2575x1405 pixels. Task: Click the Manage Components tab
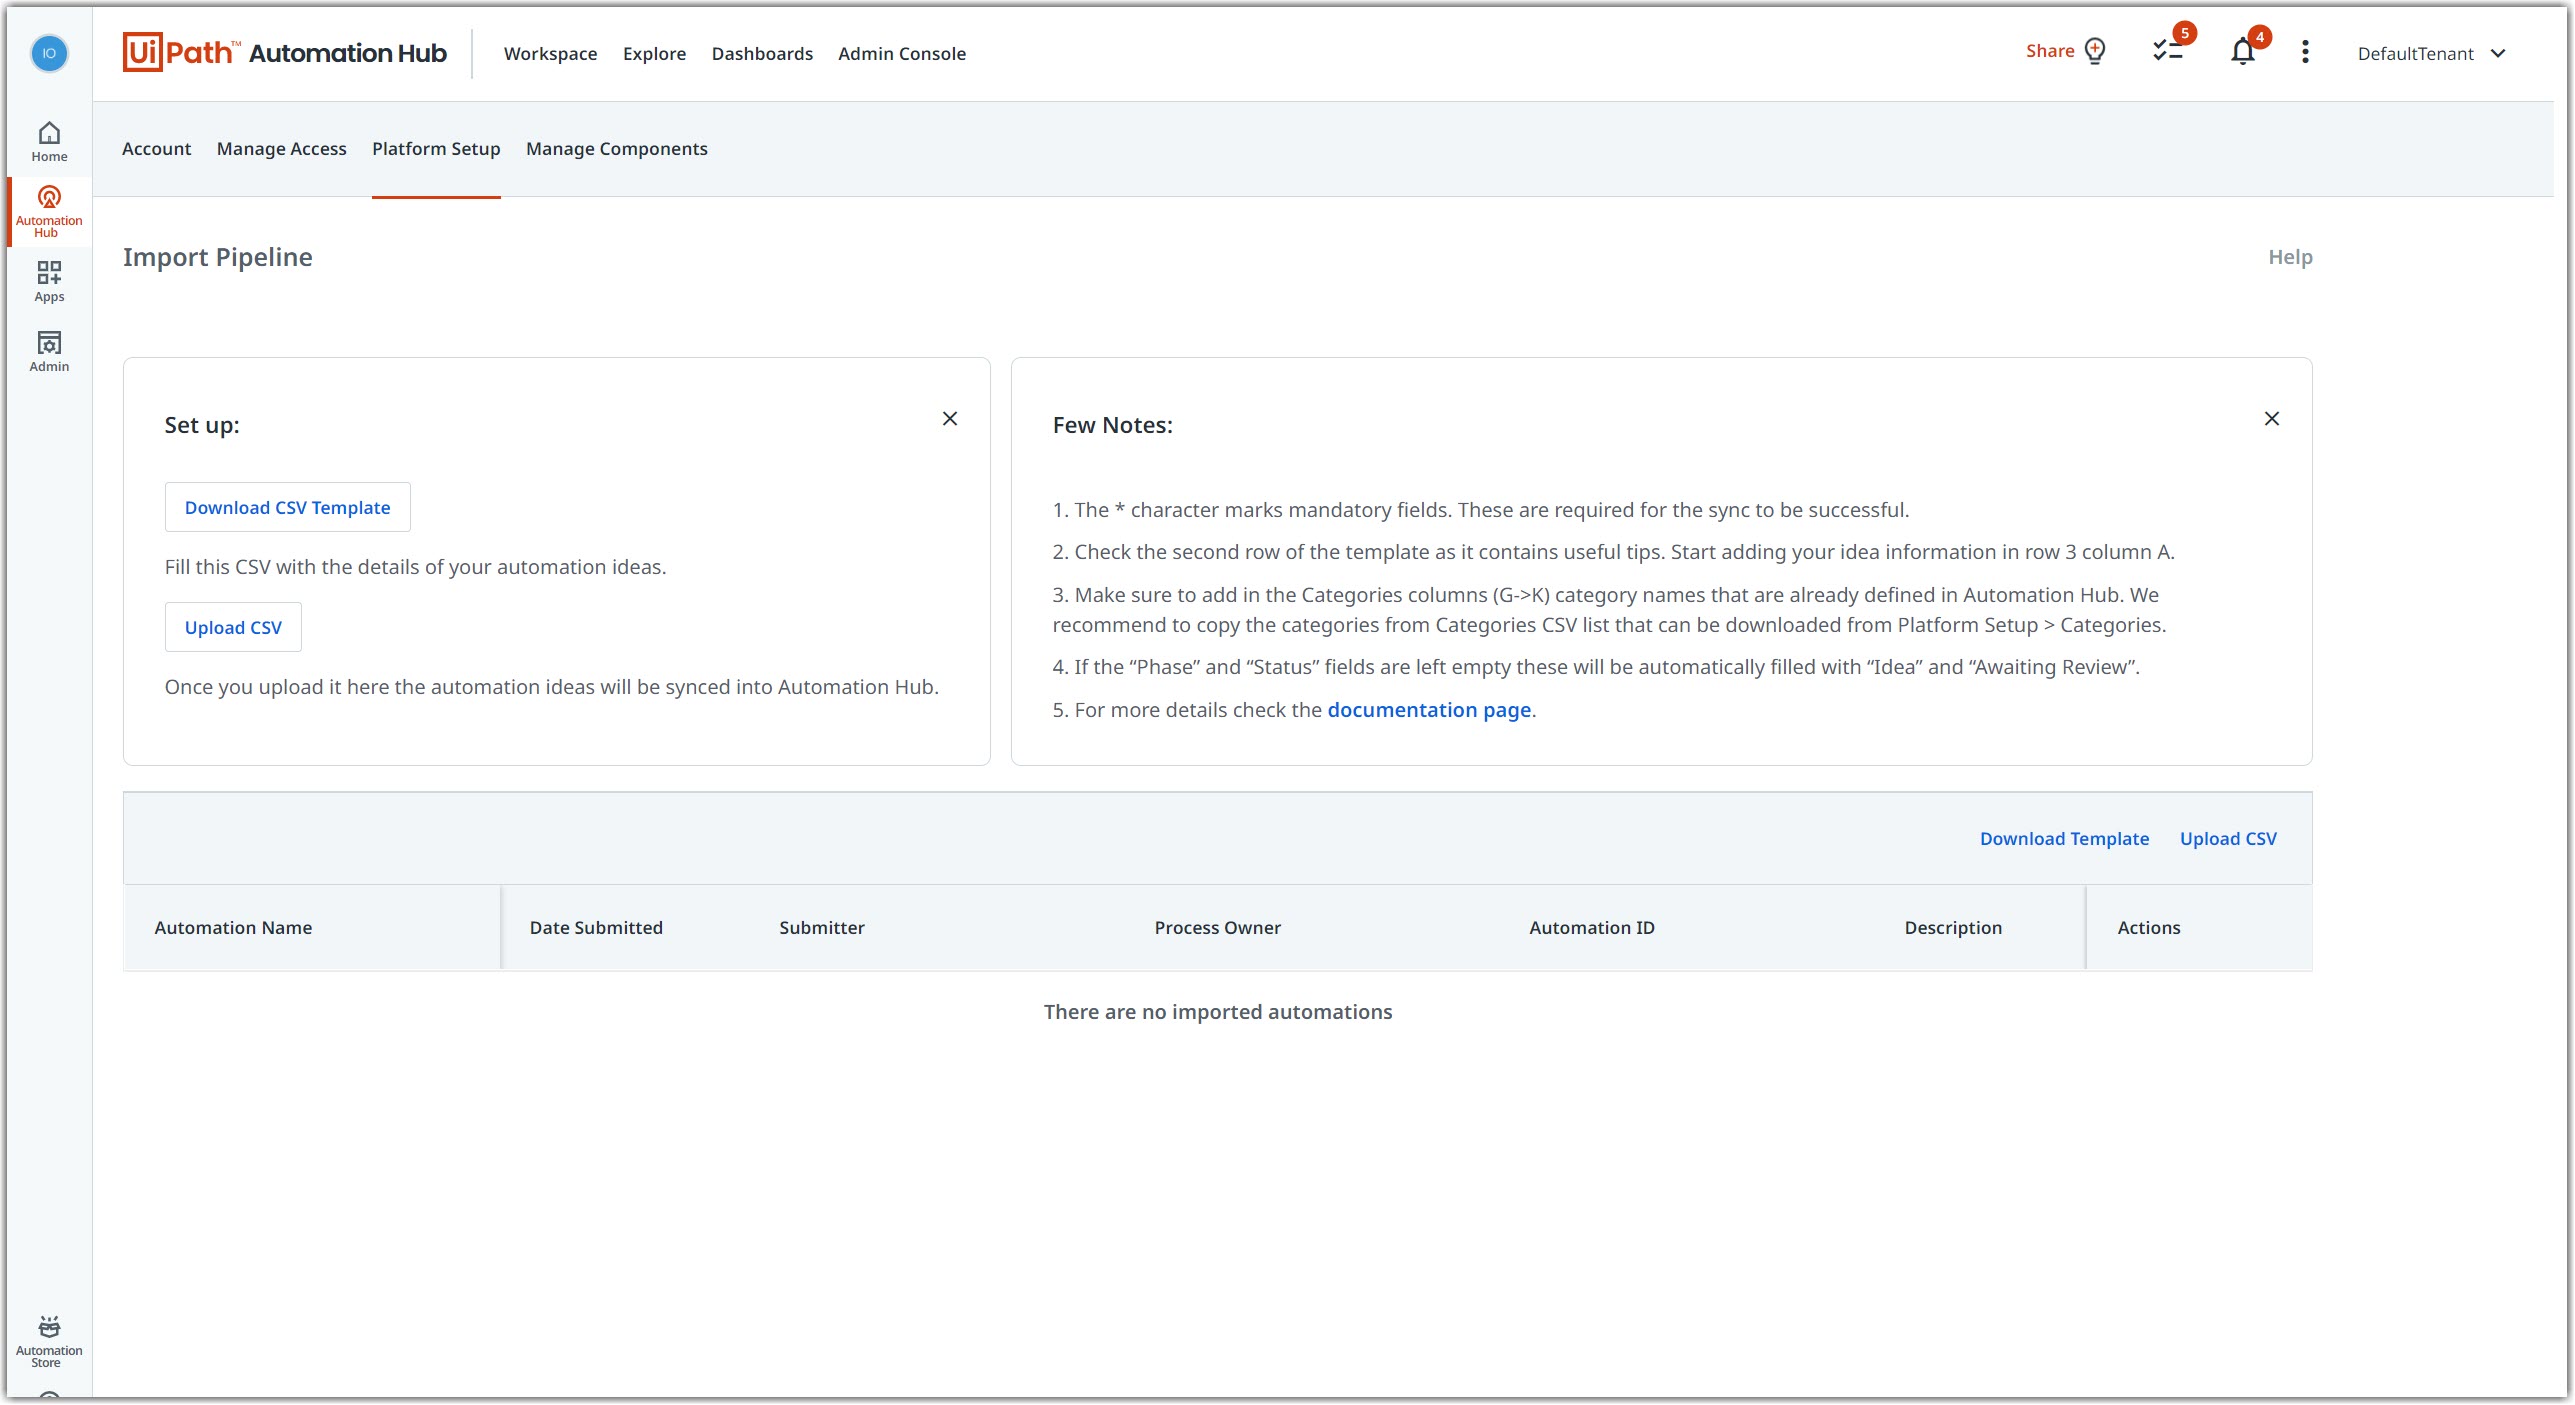617,149
